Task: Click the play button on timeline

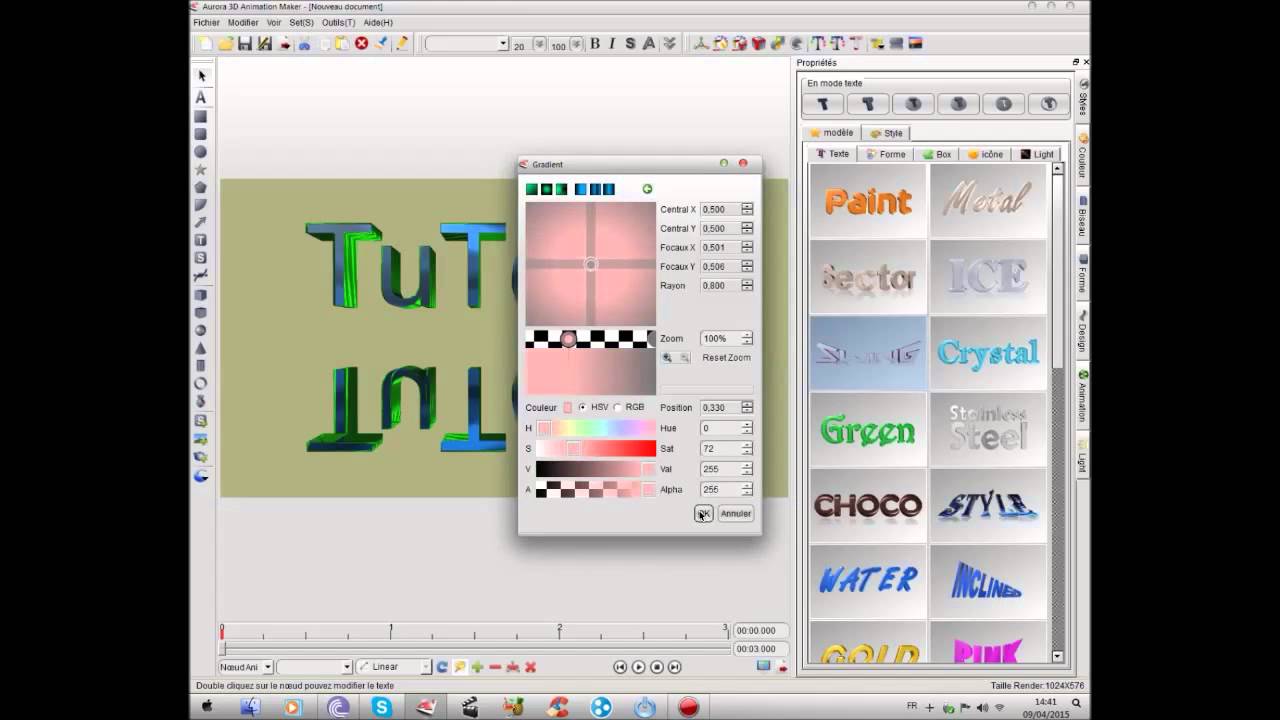Action: pos(638,667)
